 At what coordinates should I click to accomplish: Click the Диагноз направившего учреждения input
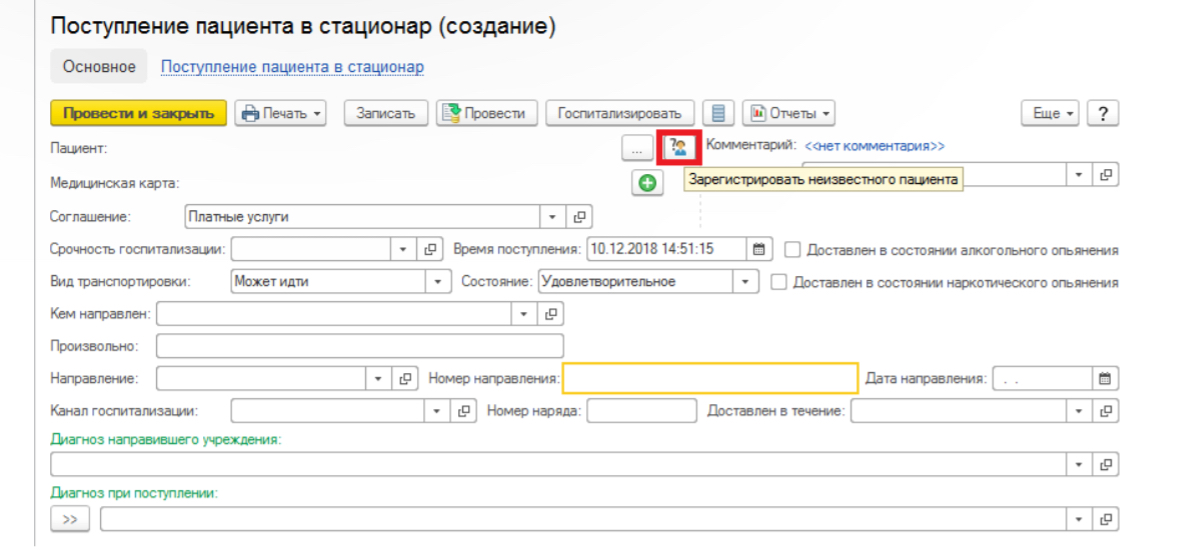coord(559,464)
